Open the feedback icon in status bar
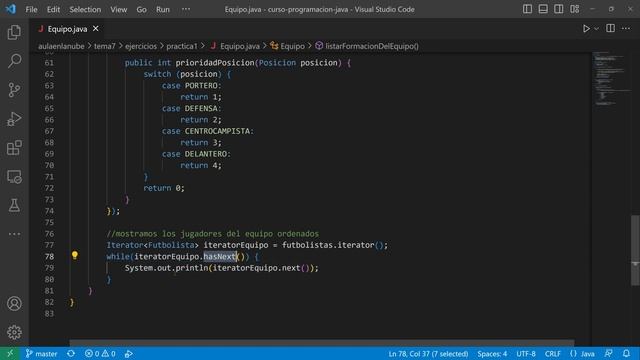Image resolution: width=640 pixels, height=360 pixels. click(x=609, y=353)
